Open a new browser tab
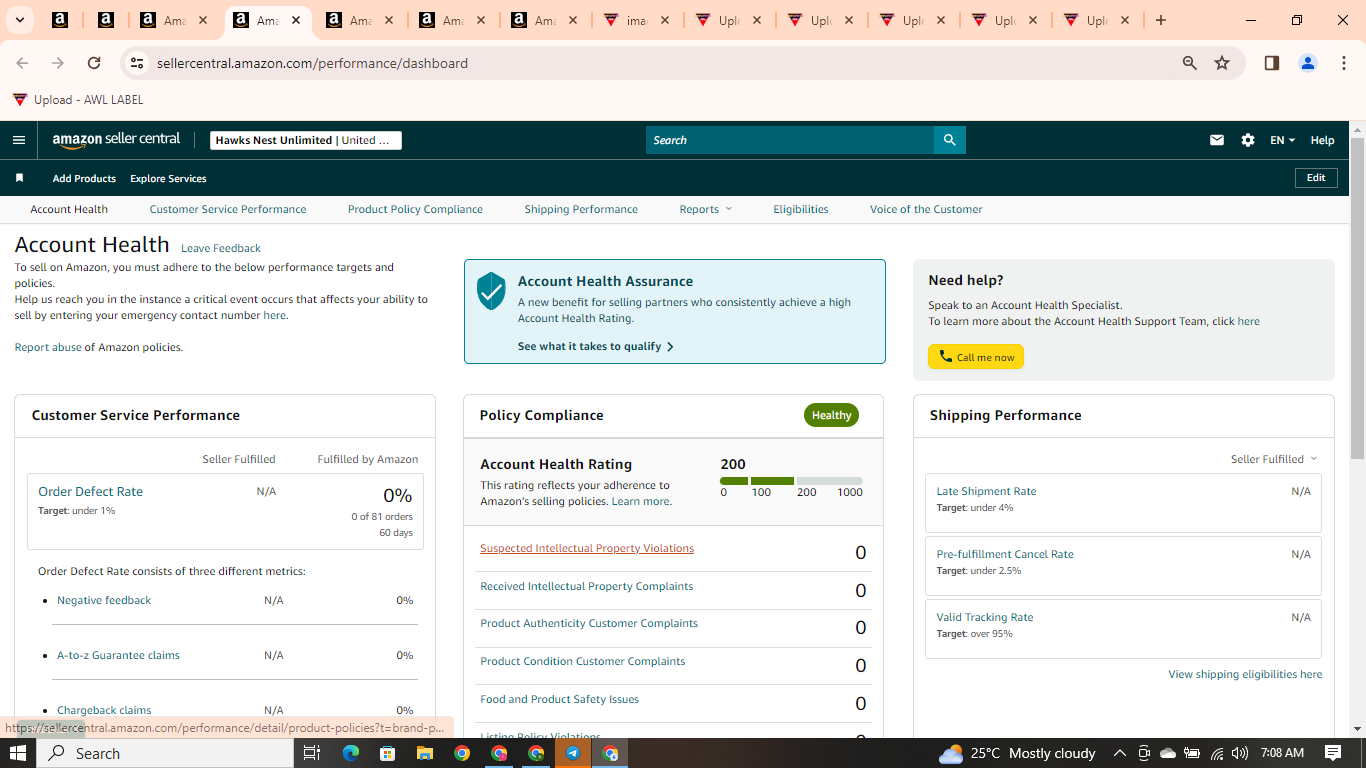Viewport: 1366px width, 768px height. [1161, 20]
